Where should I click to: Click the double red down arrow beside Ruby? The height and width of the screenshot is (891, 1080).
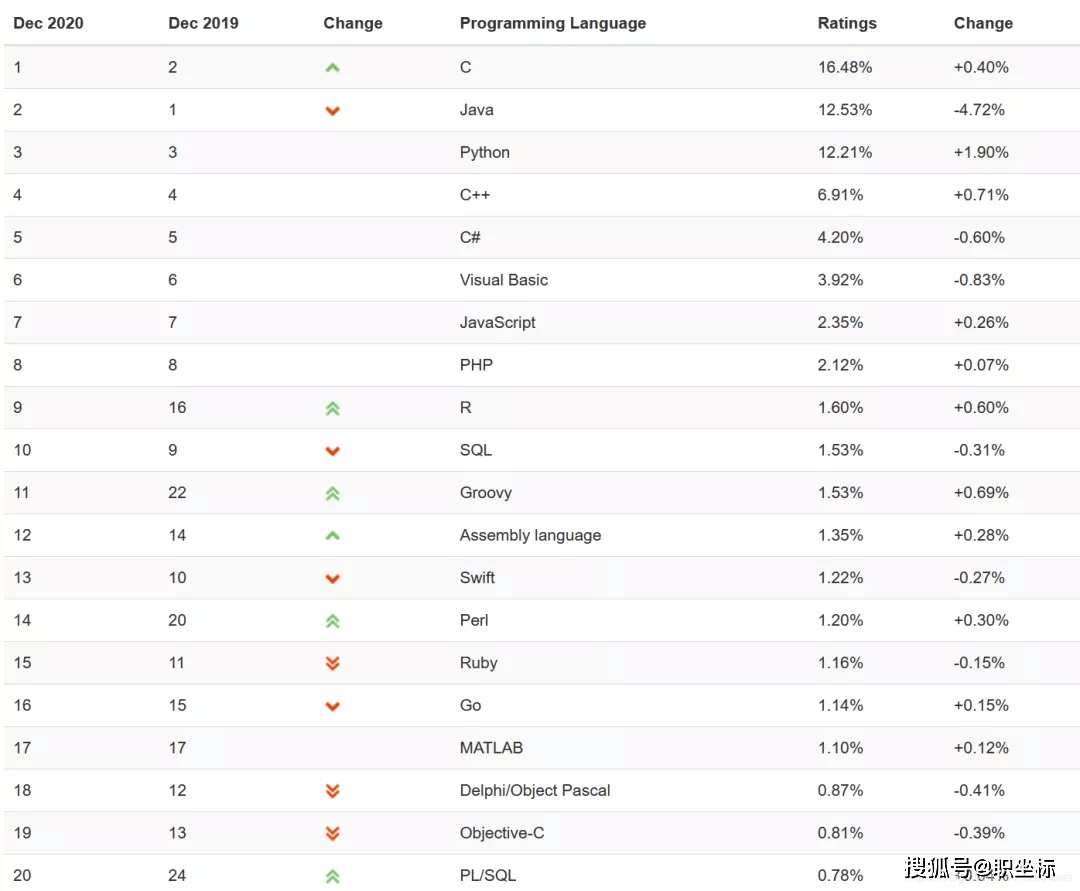click(x=333, y=663)
